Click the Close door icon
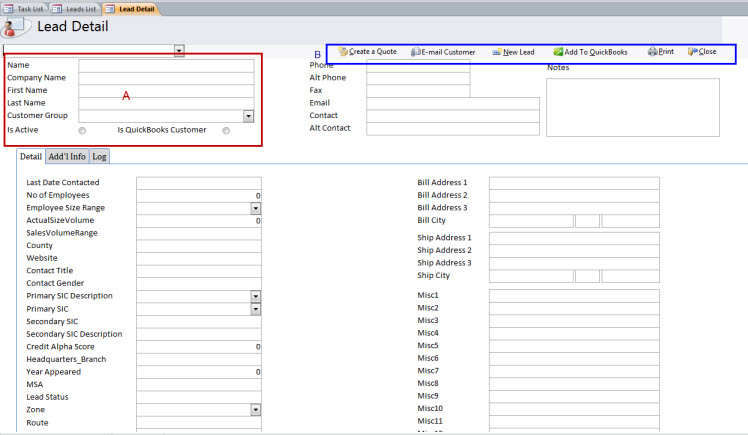This screenshot has height=435, width=748. point(692,51)
